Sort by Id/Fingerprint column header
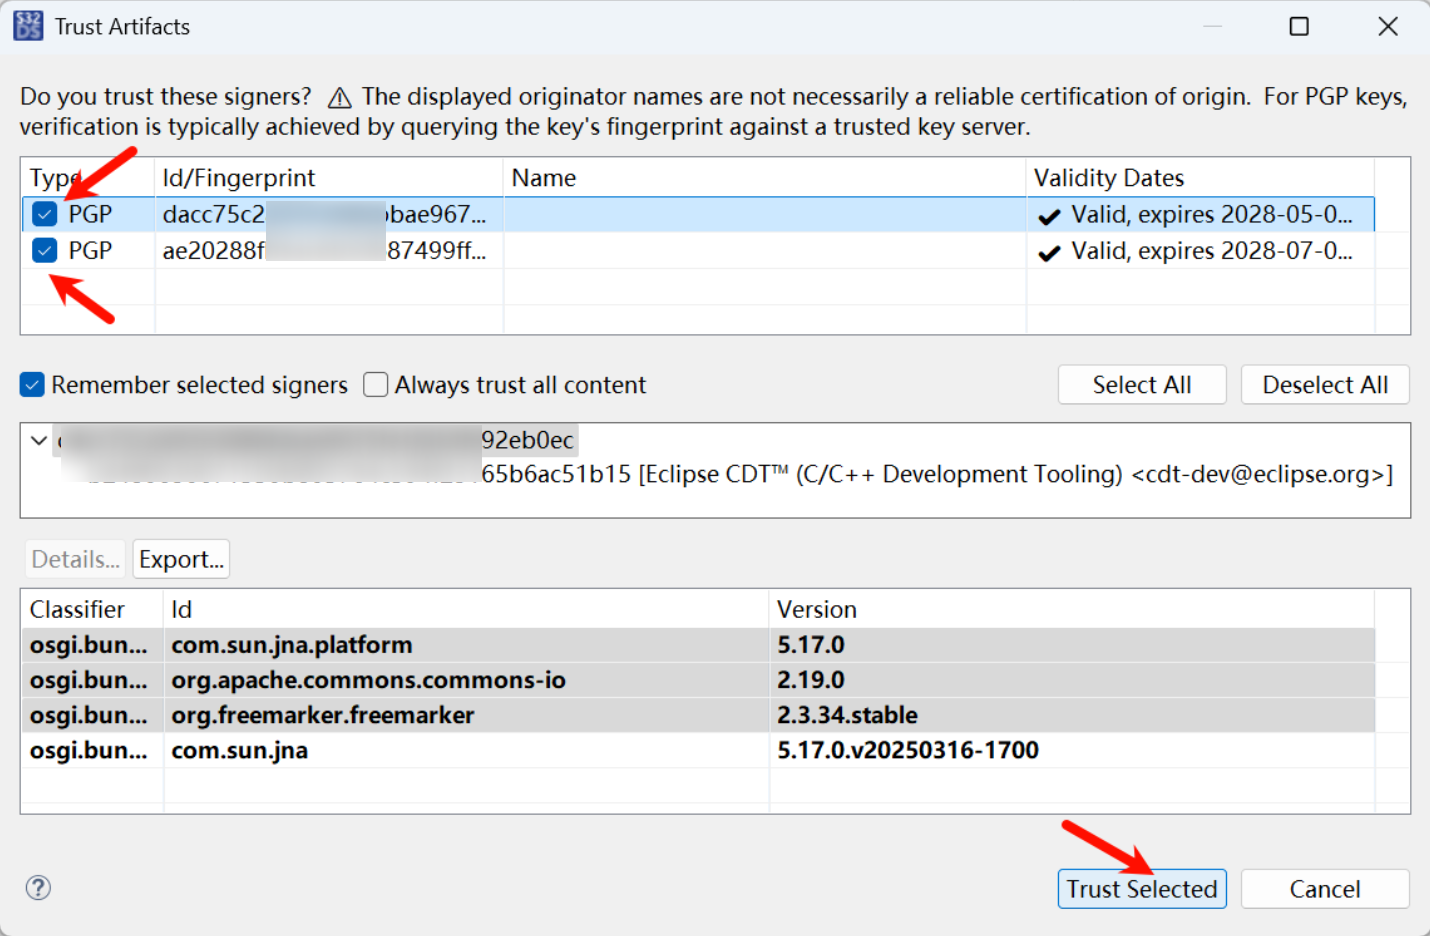The height and width of the screenshot is (936, 1430). click(x=329, y=178)
